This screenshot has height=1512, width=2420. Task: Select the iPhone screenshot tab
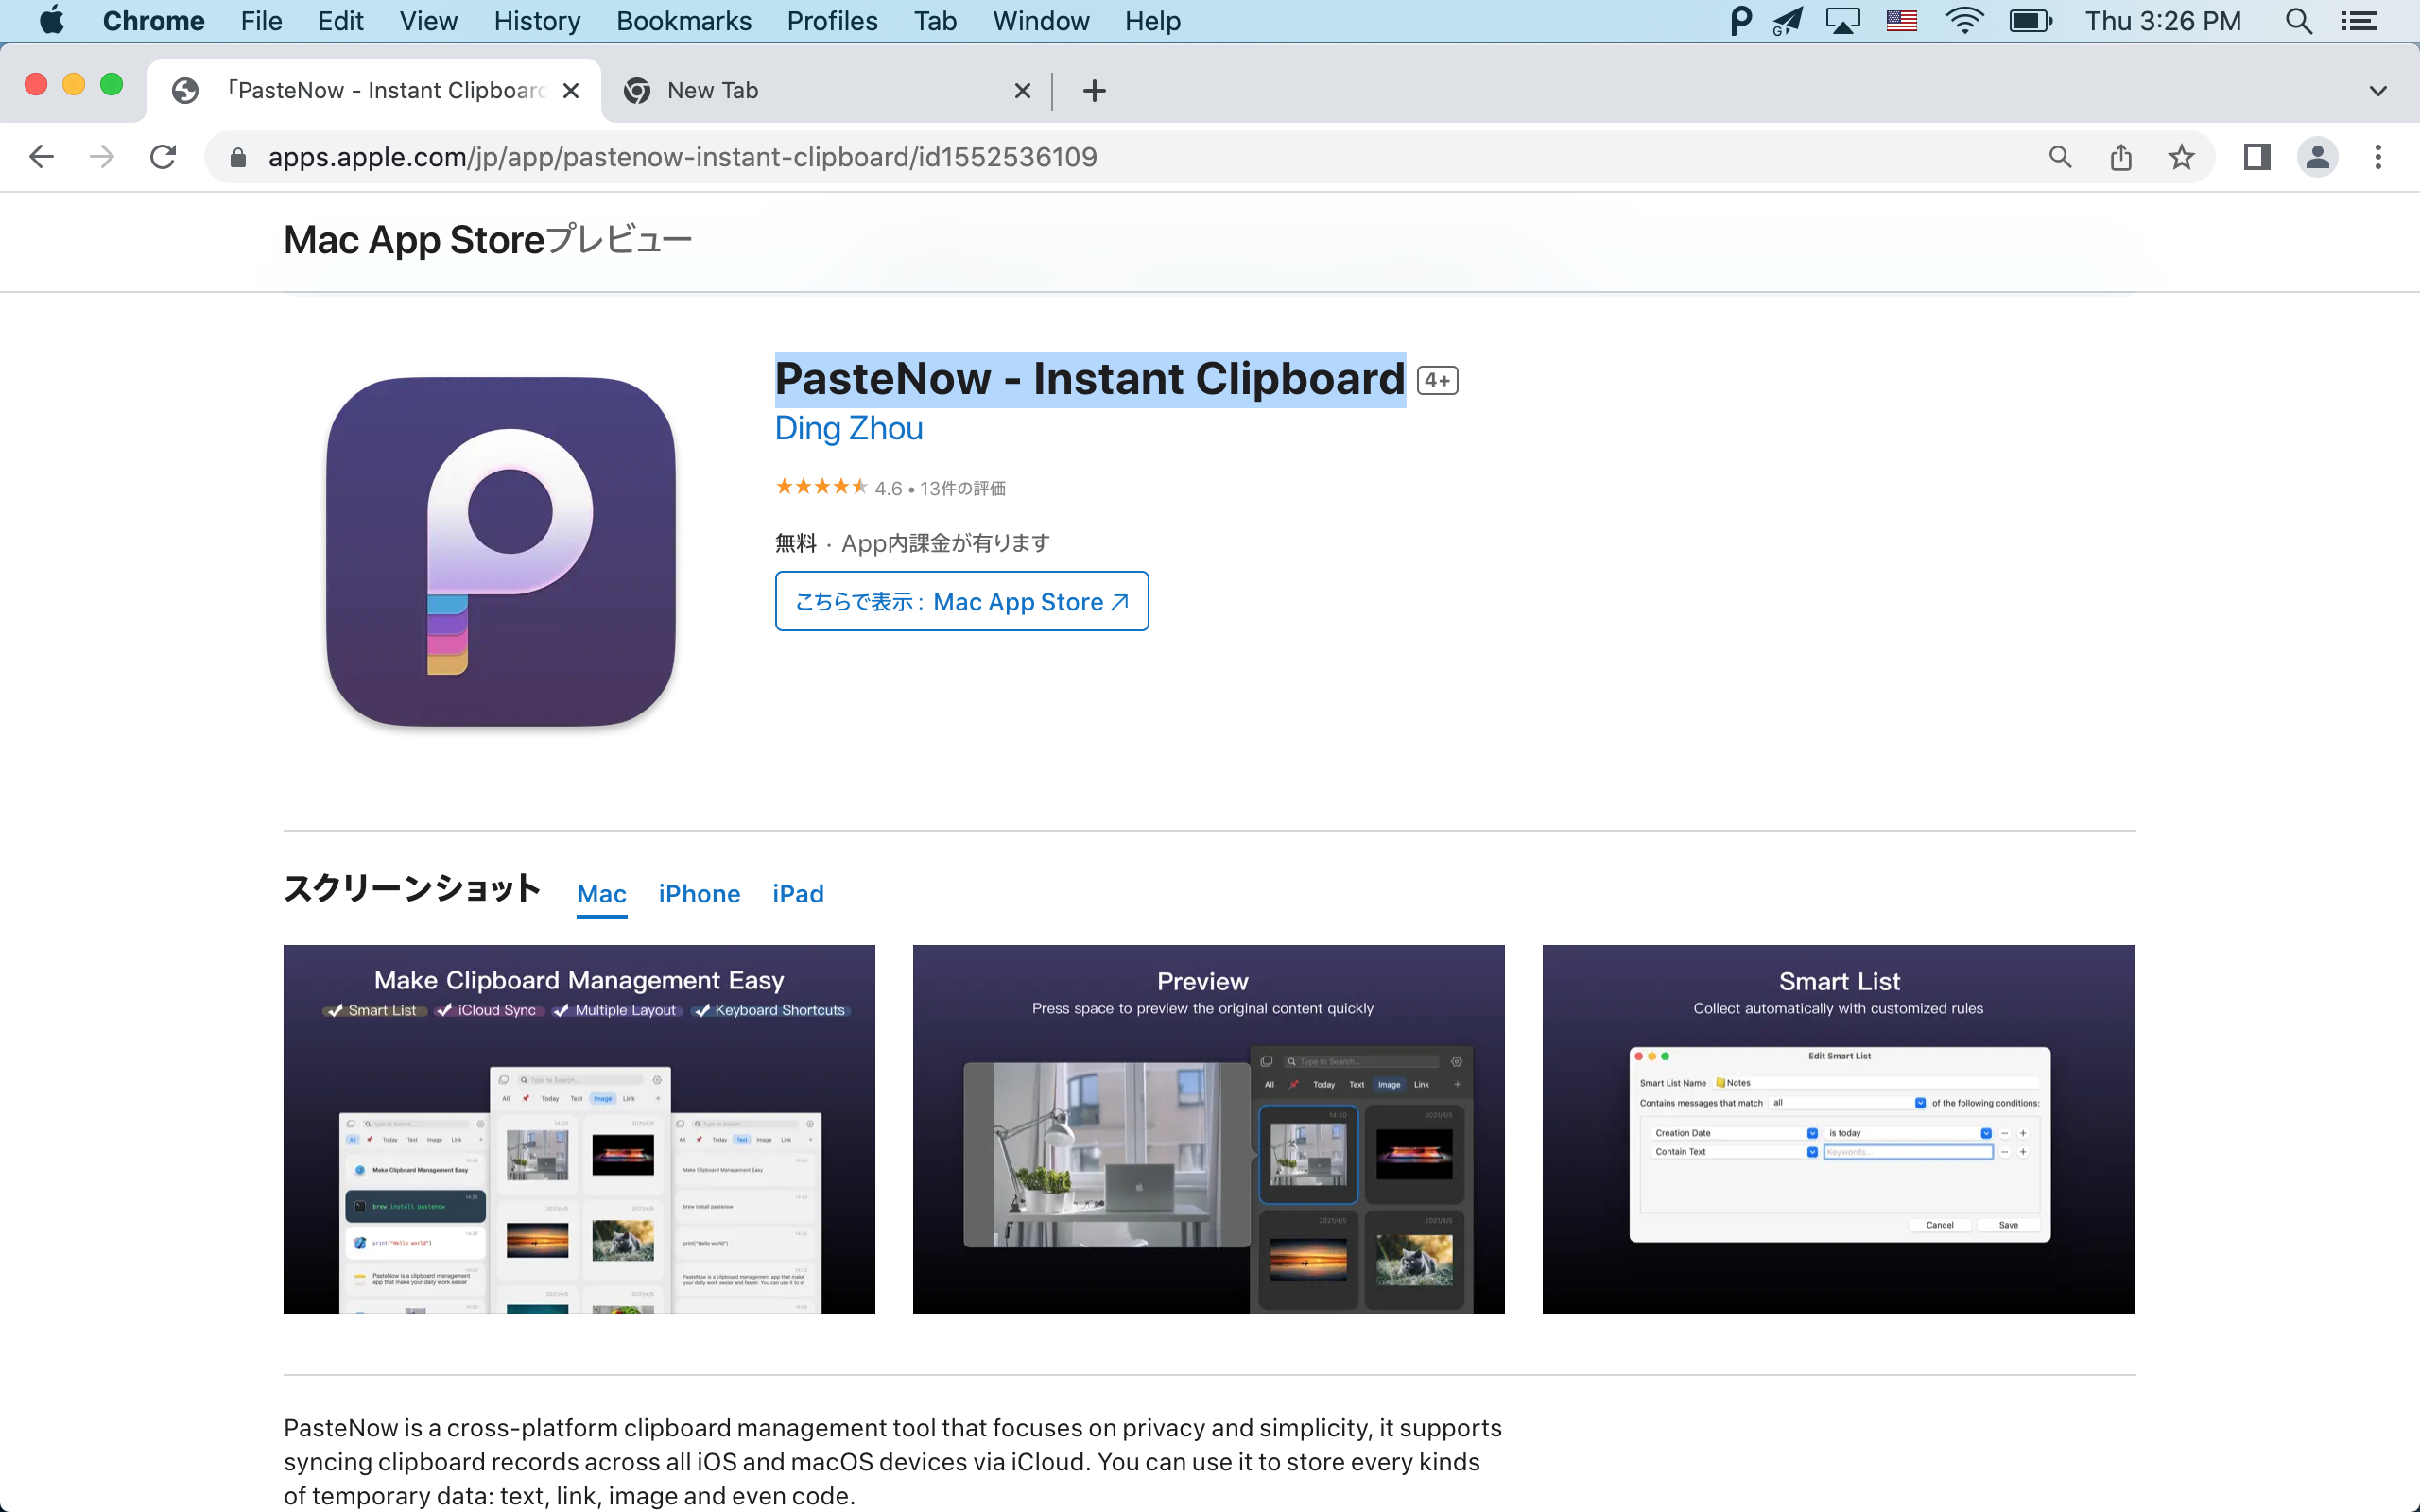[x=700, y=894]
